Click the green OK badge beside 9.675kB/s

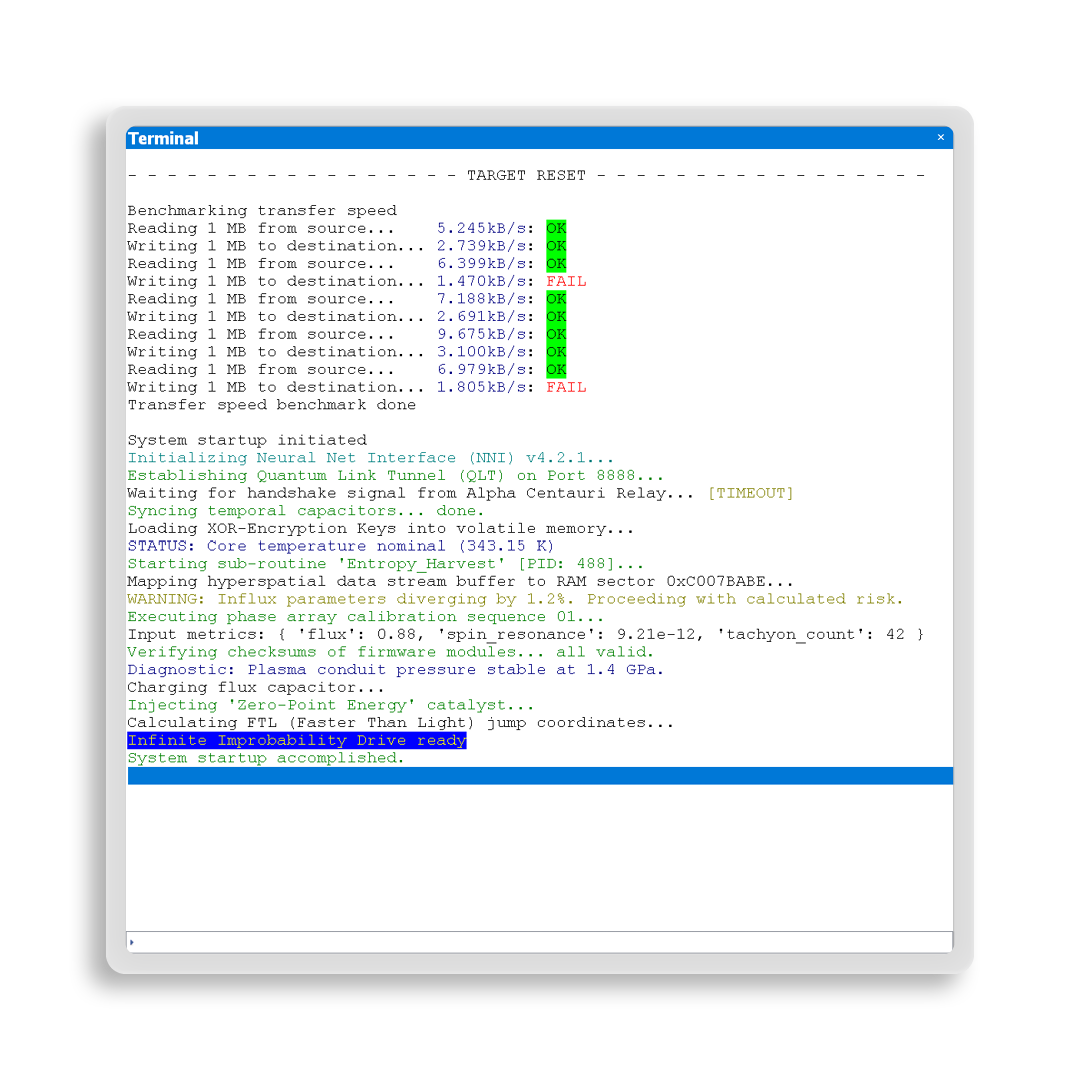[x=556, y=334]
